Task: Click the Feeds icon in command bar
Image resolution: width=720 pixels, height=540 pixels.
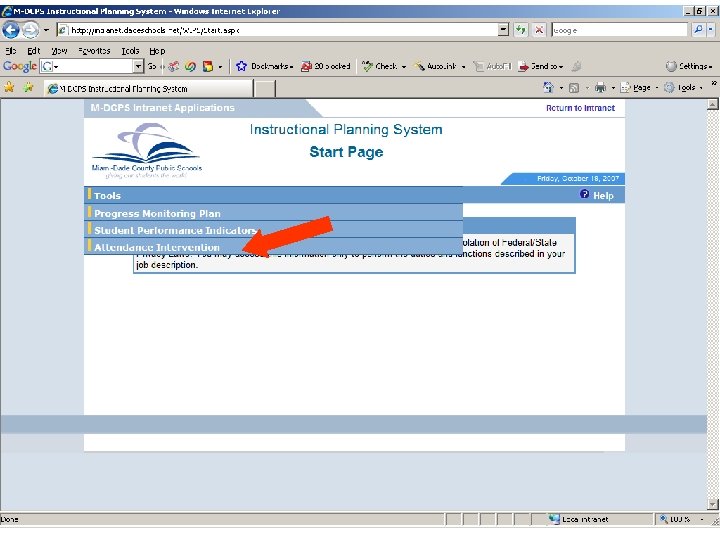Action: (574, 88)
